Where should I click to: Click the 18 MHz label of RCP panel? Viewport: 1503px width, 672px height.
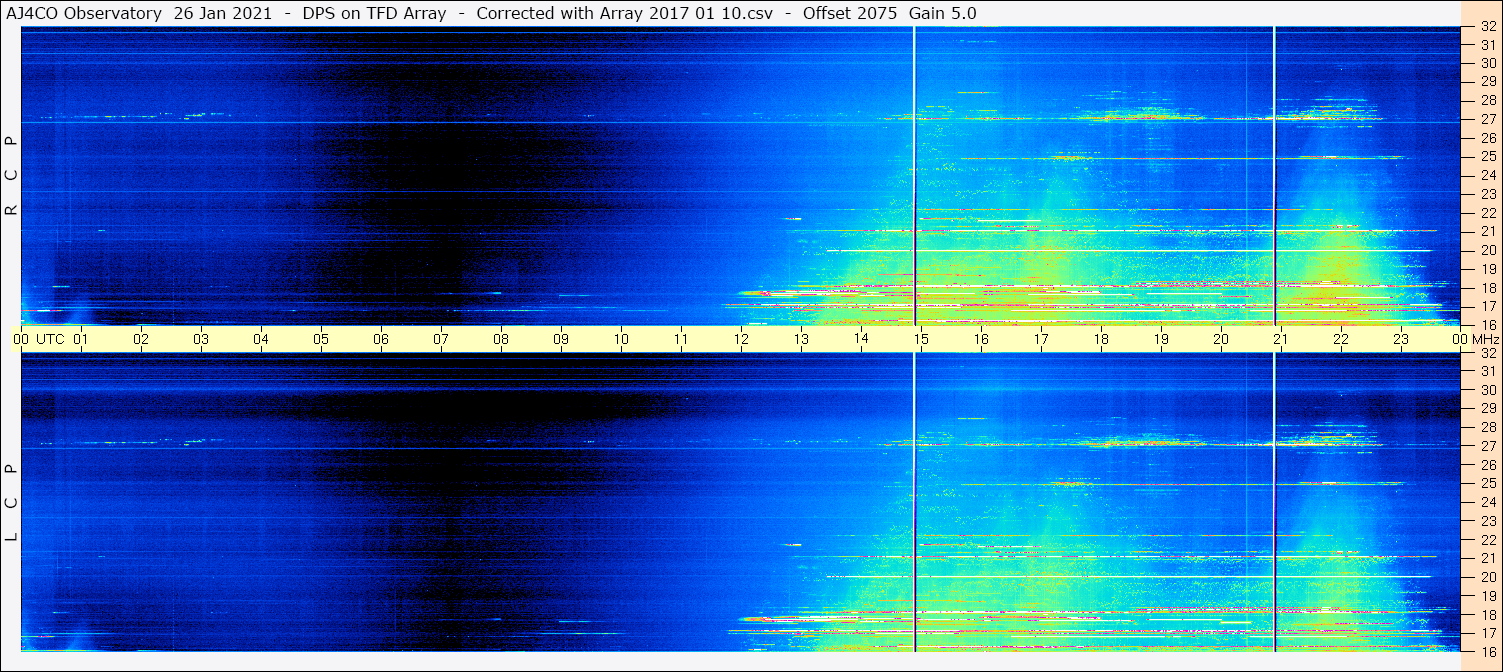coord(1487,288)
